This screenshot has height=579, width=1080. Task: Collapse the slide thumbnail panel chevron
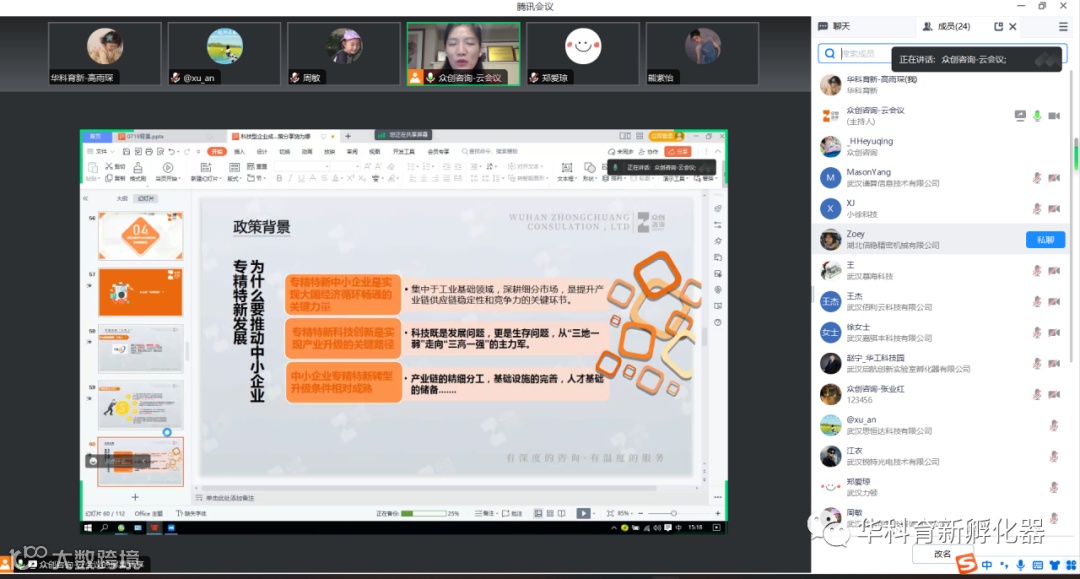point(86,198)
